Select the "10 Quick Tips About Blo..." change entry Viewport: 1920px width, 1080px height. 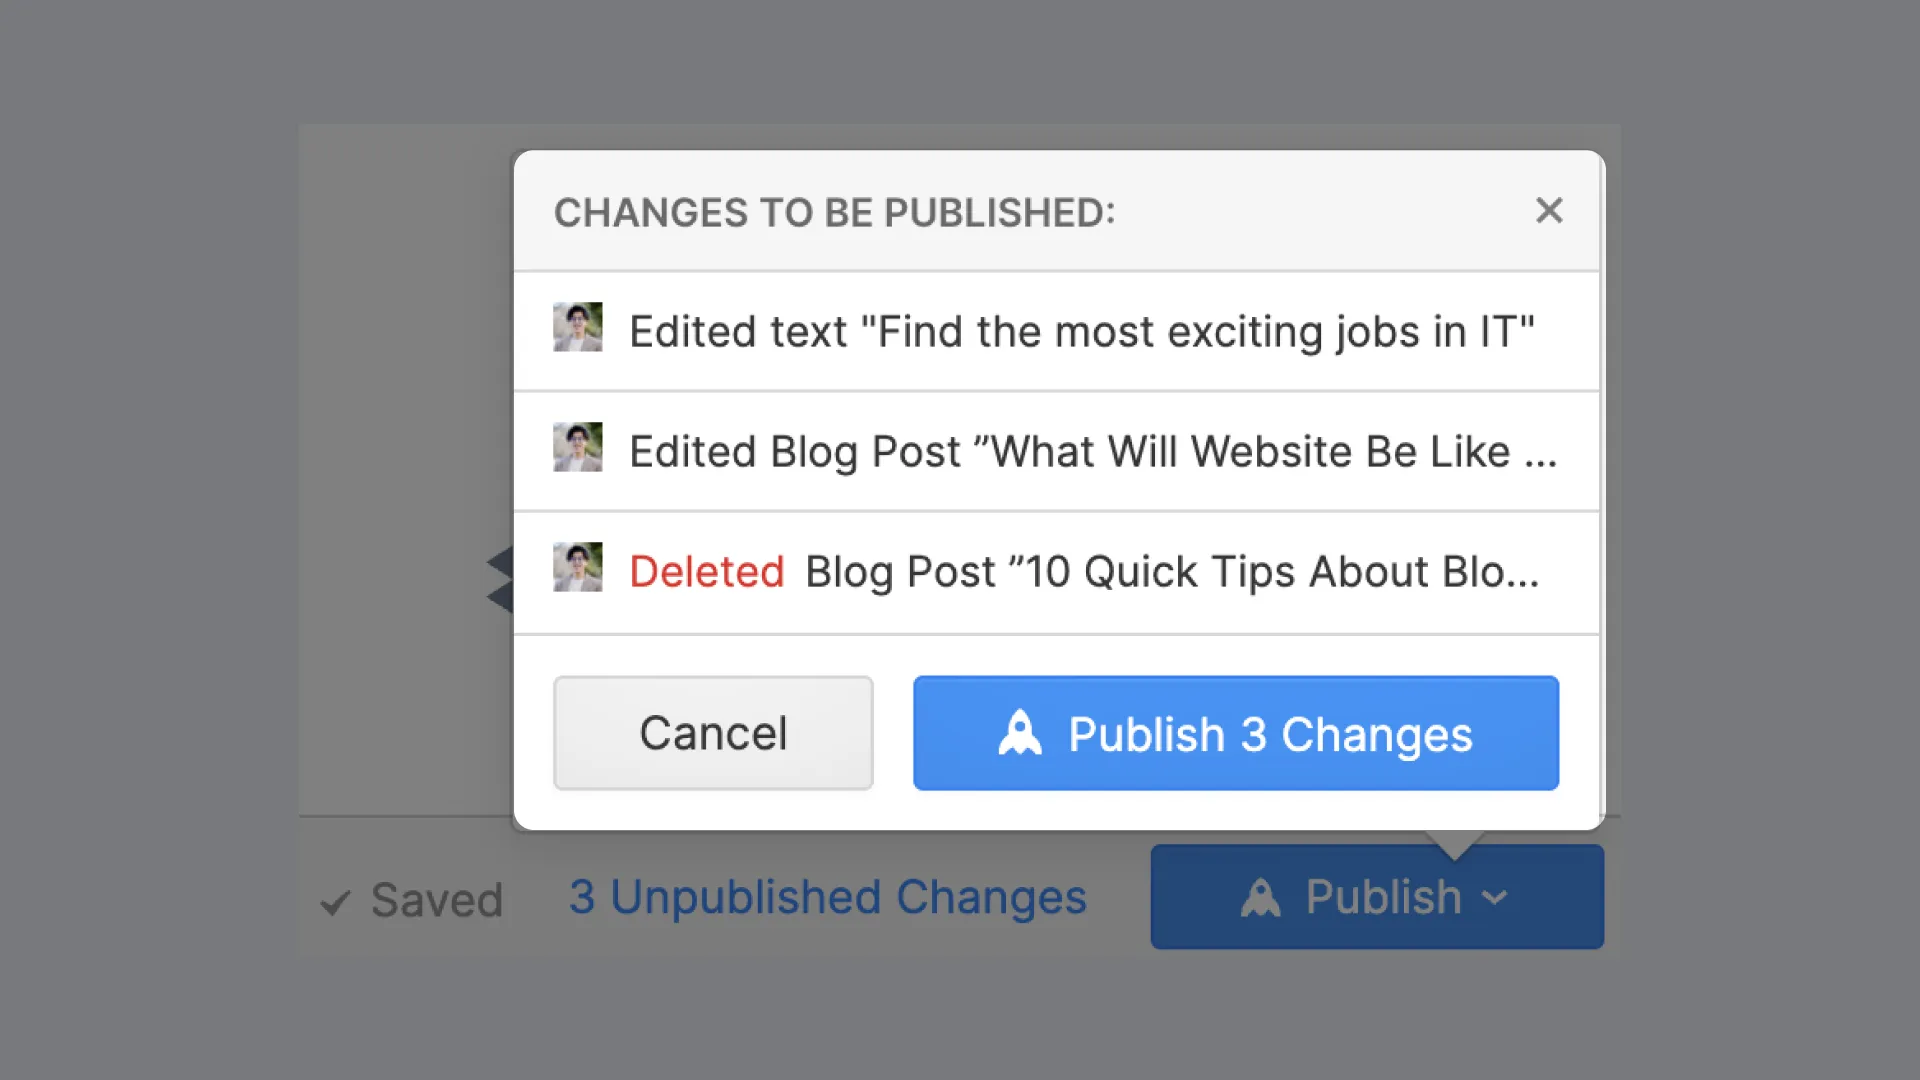pyautogui.click(x=1171, y=572)
